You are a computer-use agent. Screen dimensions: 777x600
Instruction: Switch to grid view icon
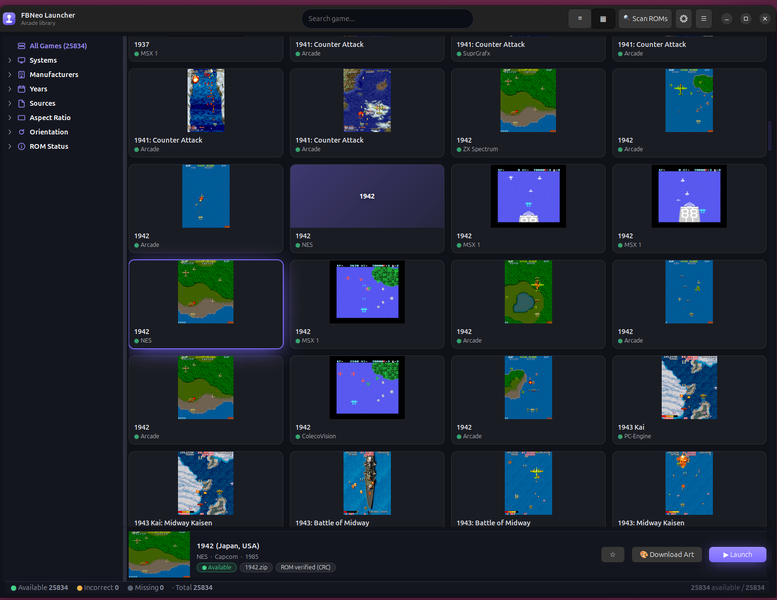603,19
